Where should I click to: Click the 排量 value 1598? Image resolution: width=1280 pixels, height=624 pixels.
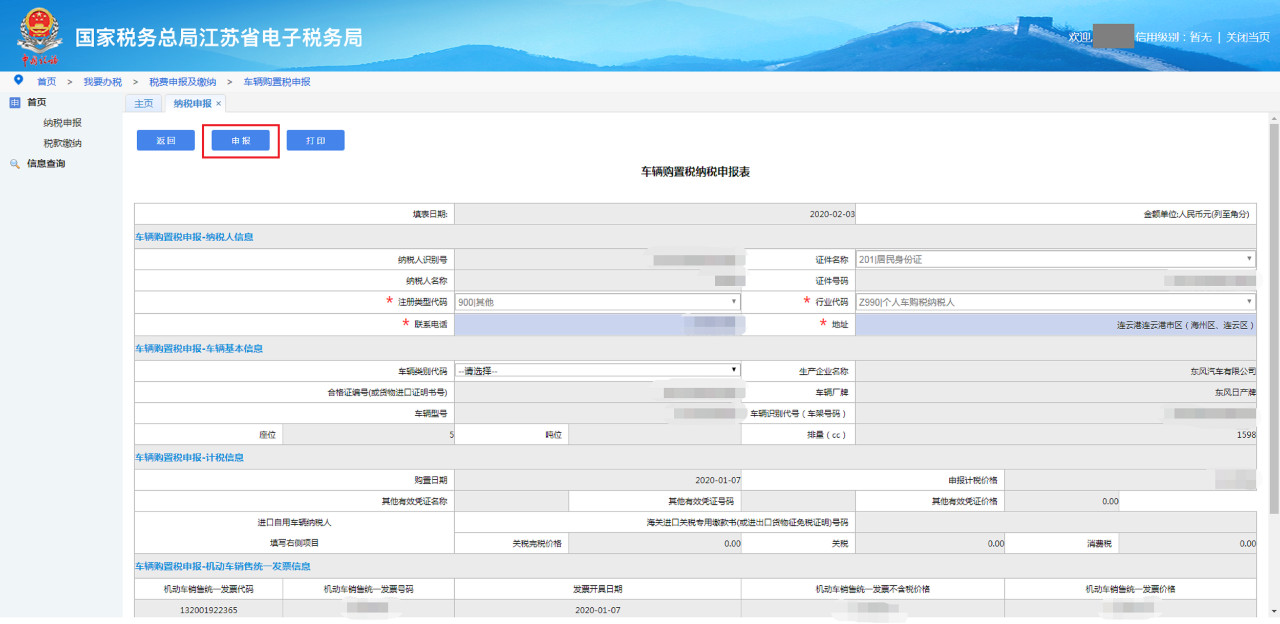pyautogui.click(x=1245, y=436)
